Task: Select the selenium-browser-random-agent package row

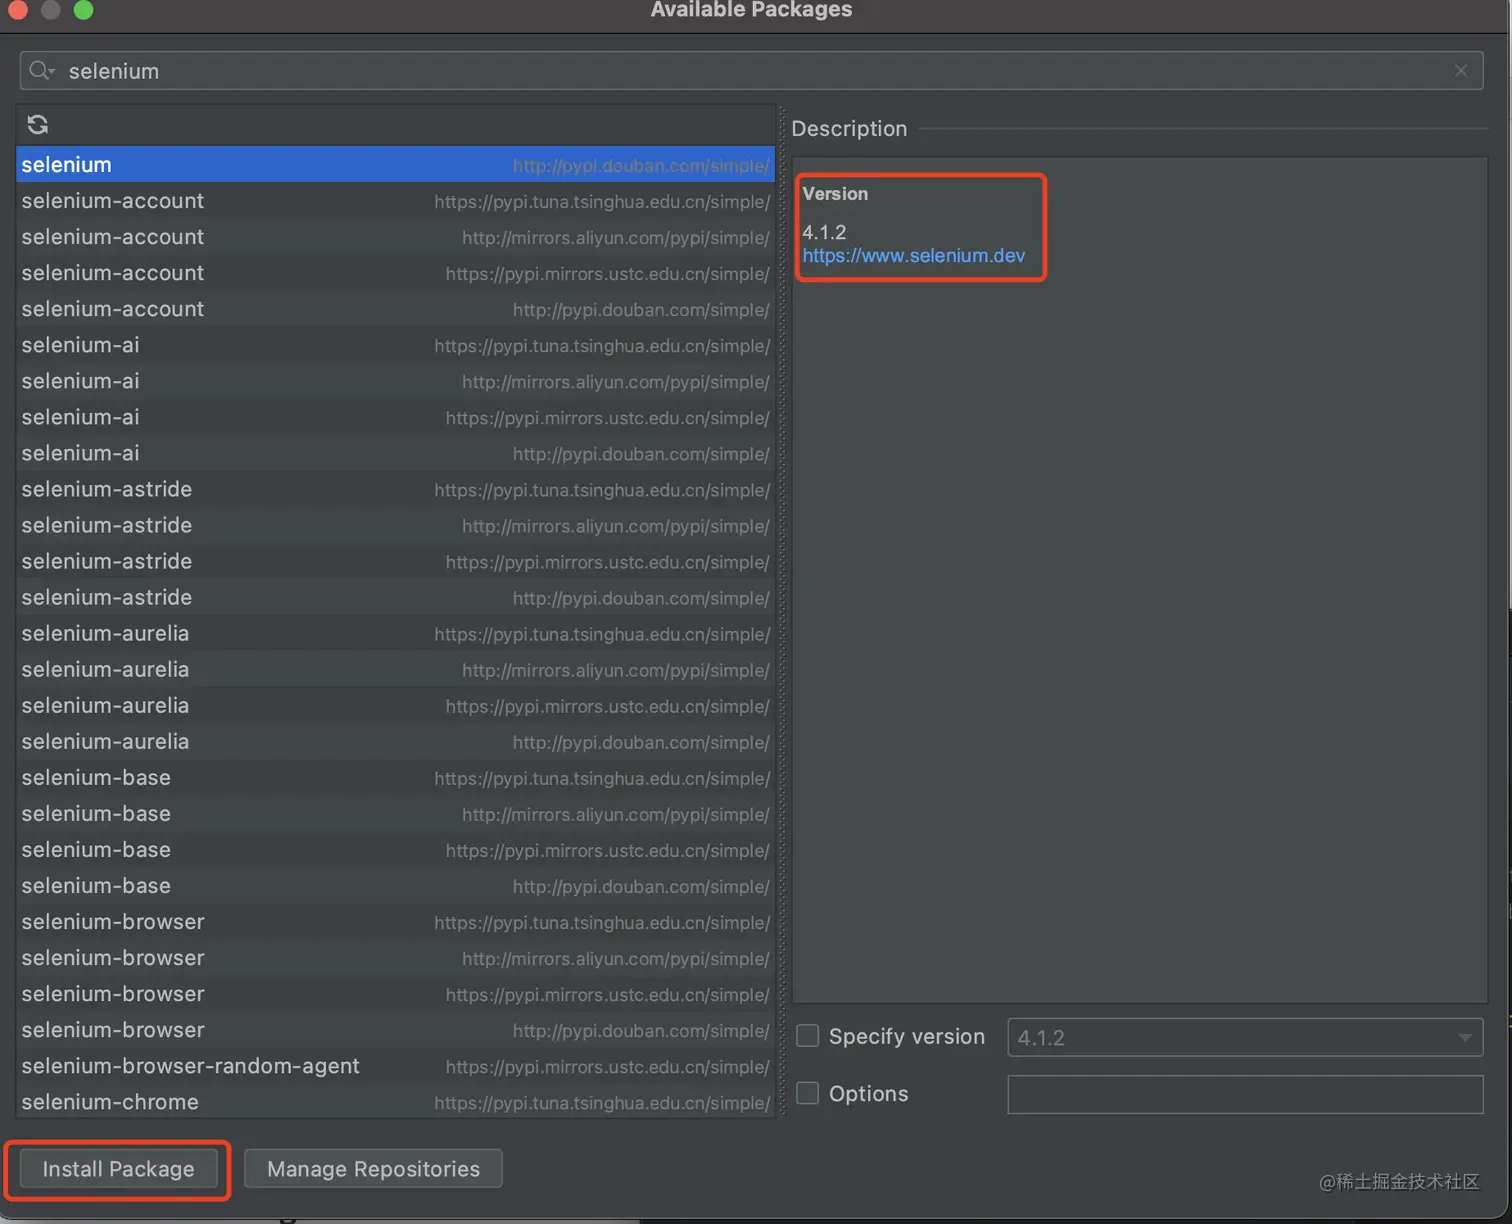Action: click(x=395, y=1065)
